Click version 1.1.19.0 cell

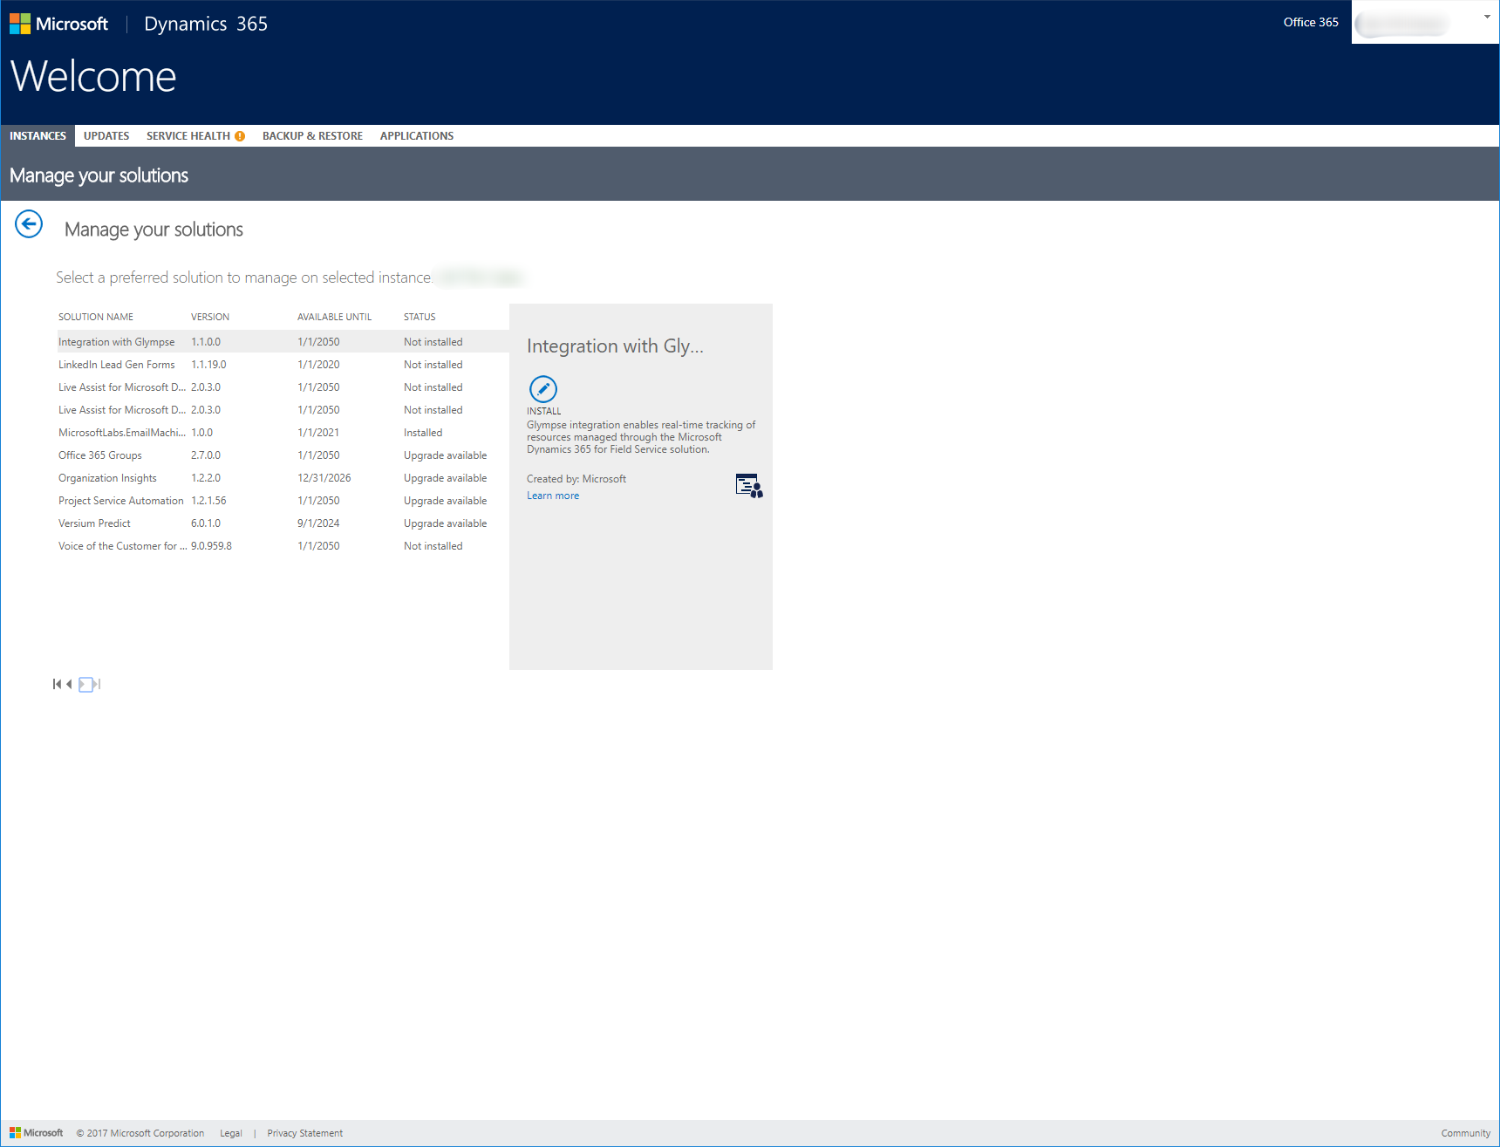pos(209,365)
